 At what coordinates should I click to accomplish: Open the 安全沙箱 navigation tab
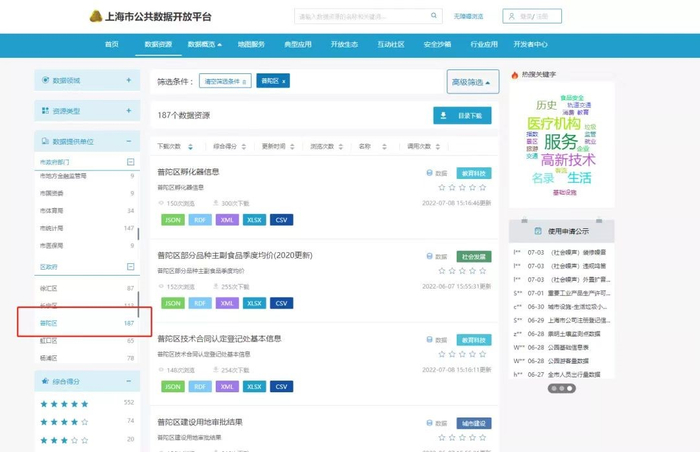pos(437,44)
